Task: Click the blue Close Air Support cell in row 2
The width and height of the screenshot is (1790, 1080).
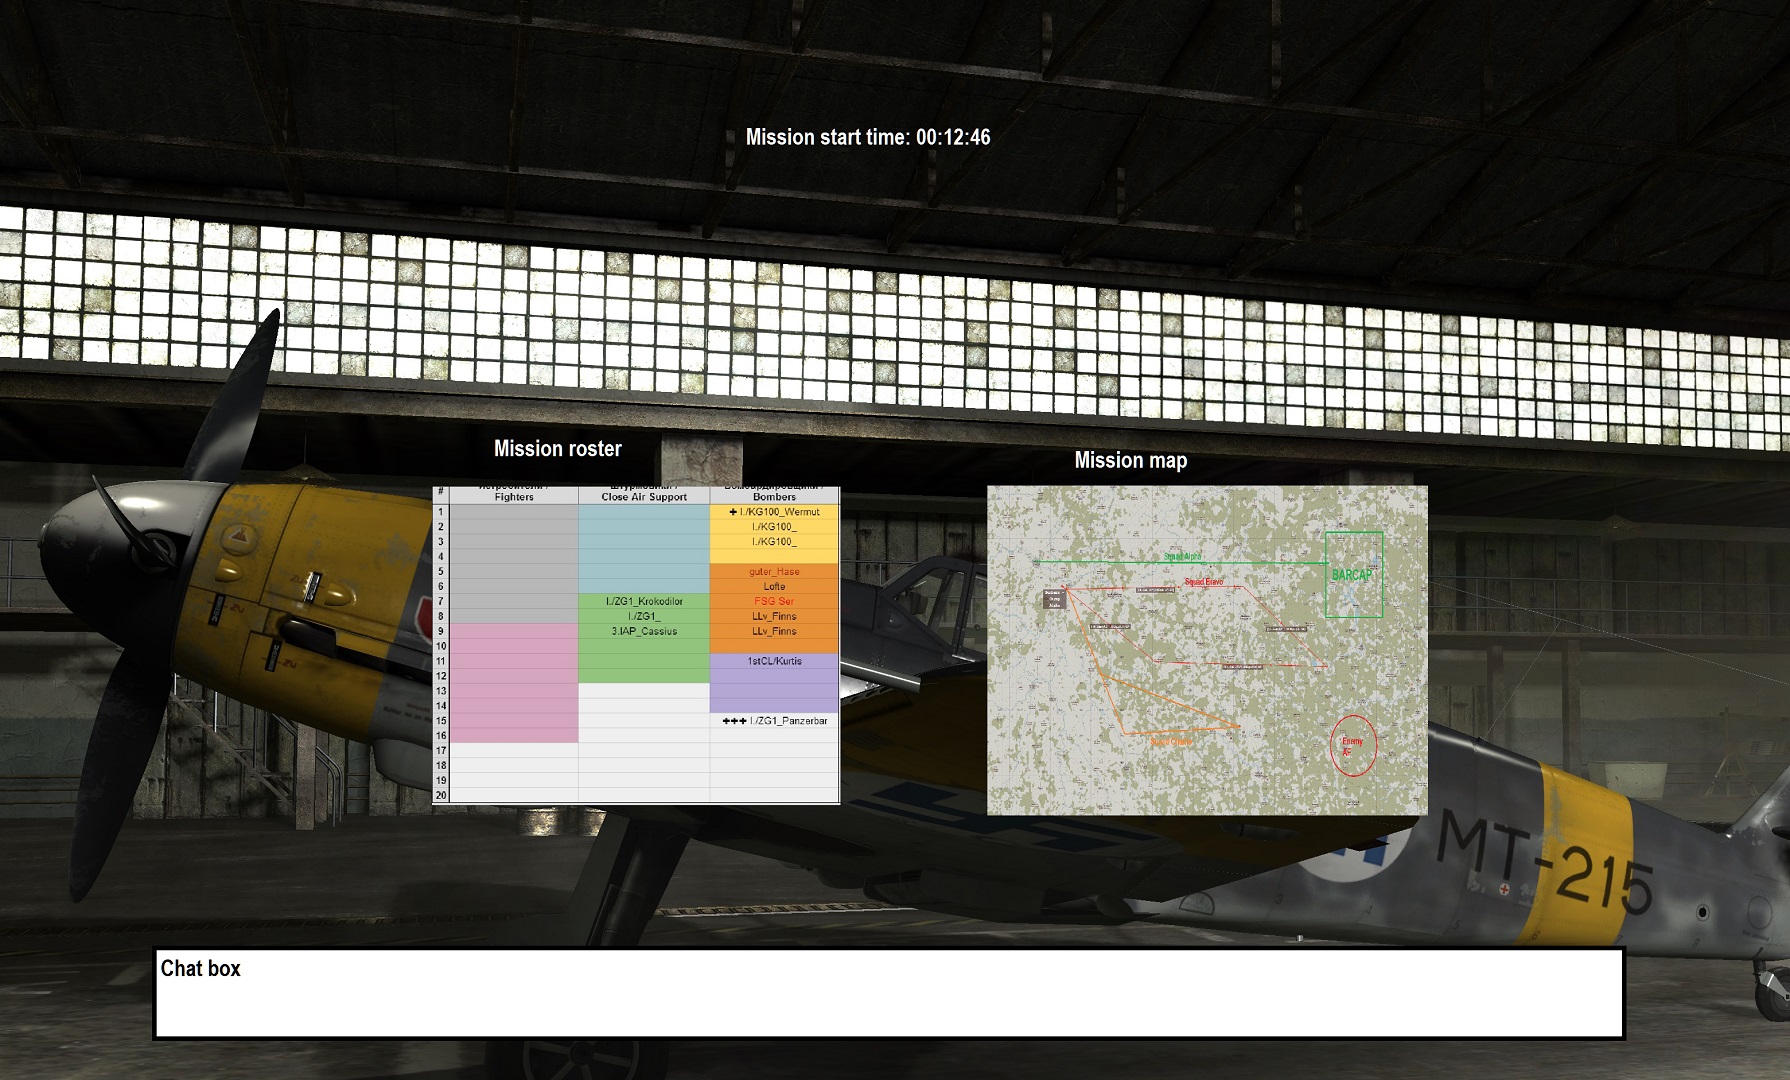Action: point(644,527)
